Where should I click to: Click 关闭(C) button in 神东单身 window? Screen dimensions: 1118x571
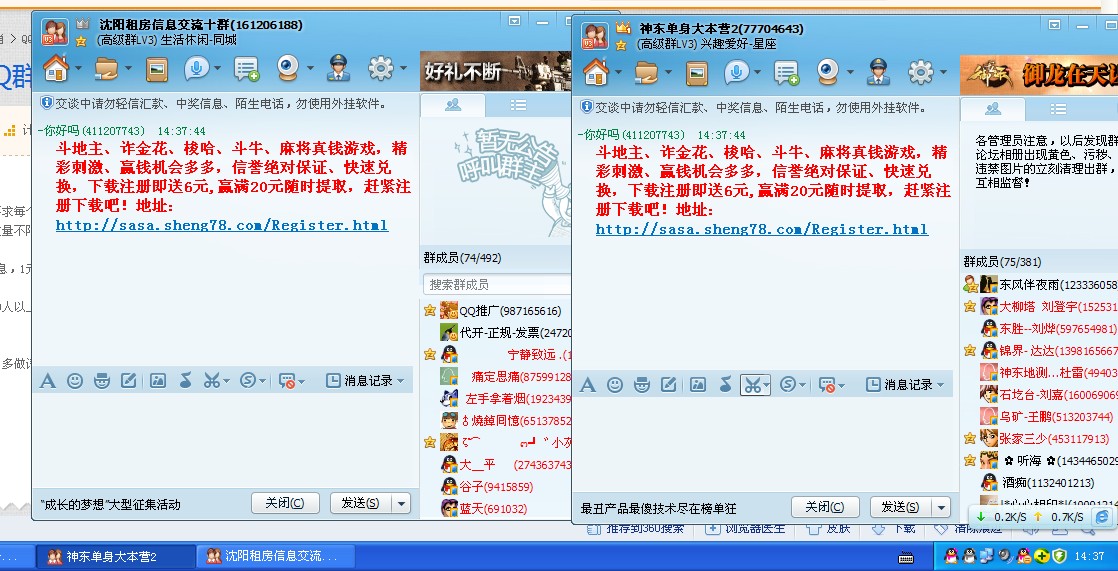point(825,508)
